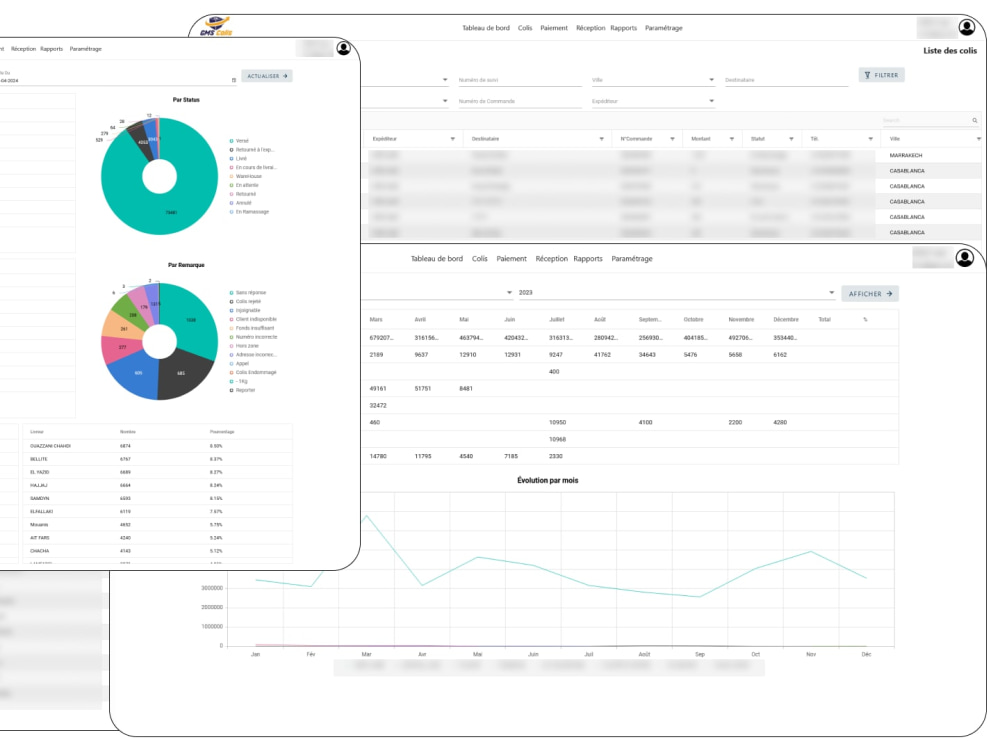Open Rapports in dashboard pie-chart window
This screenshot has height=751, width=1000.
pos(52,49)
